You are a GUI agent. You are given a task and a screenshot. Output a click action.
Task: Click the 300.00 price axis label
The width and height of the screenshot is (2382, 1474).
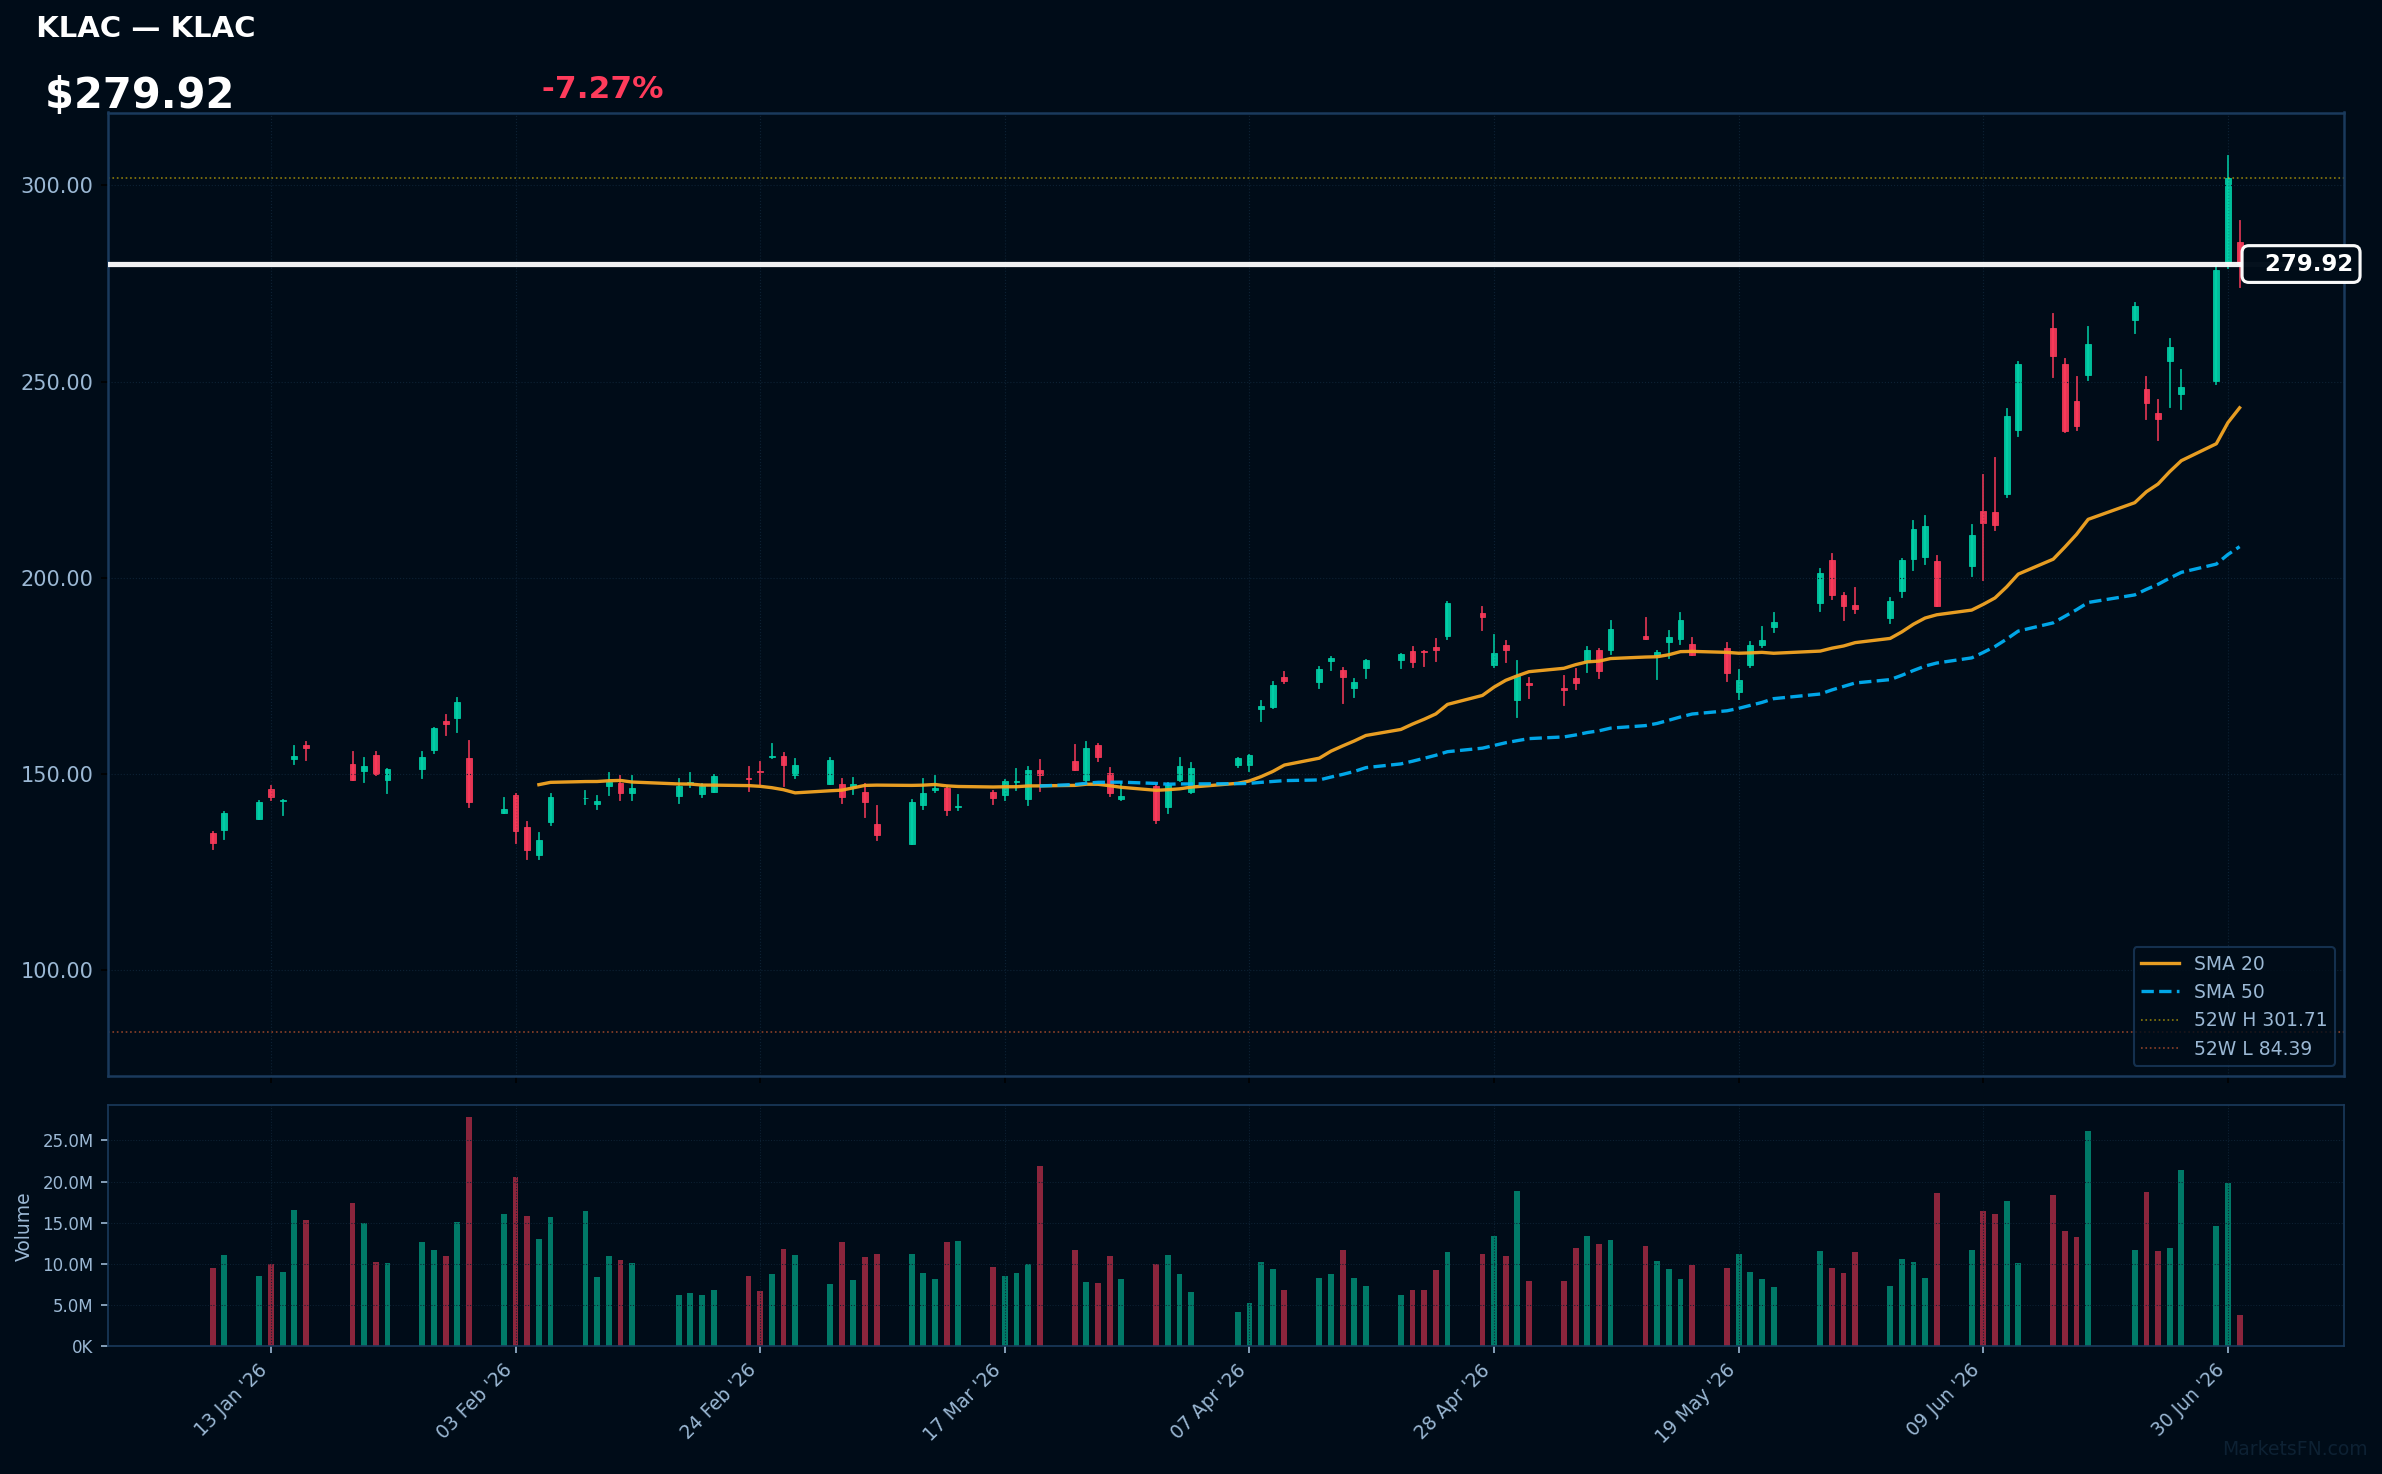pyautogui.click(x=57, y=186)
